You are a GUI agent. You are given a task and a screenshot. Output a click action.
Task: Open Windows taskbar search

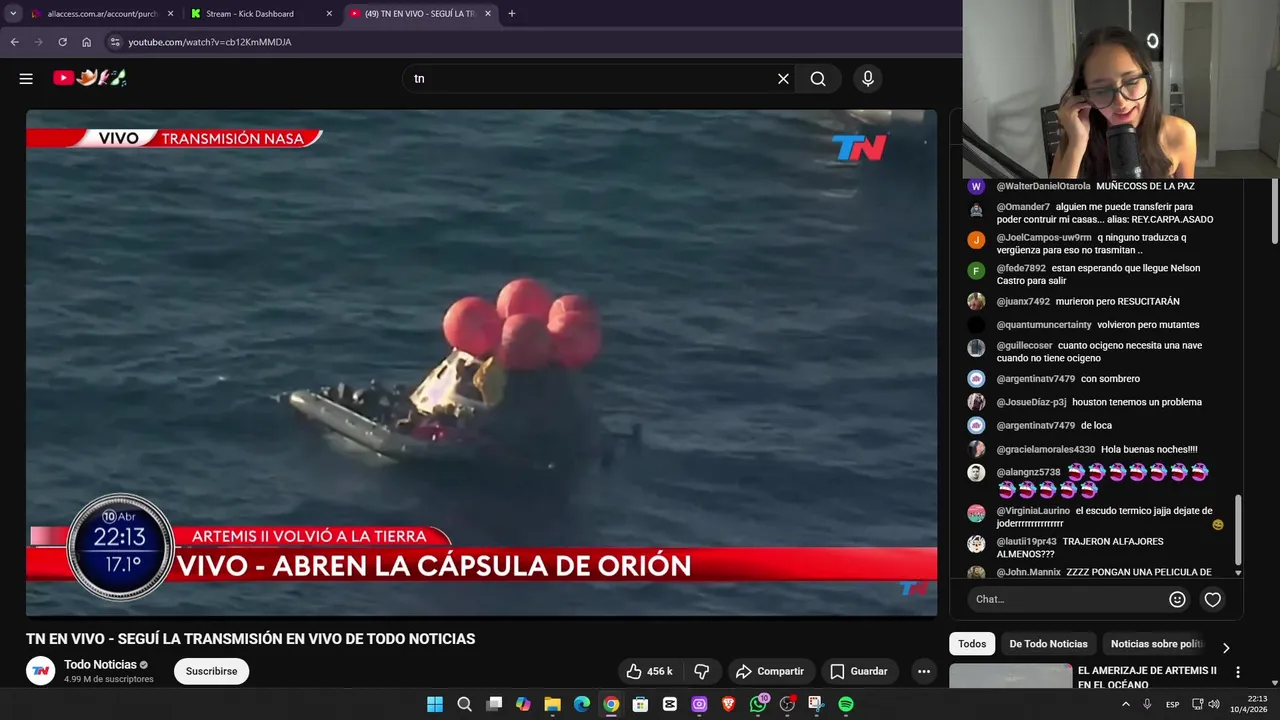point(464,704)
